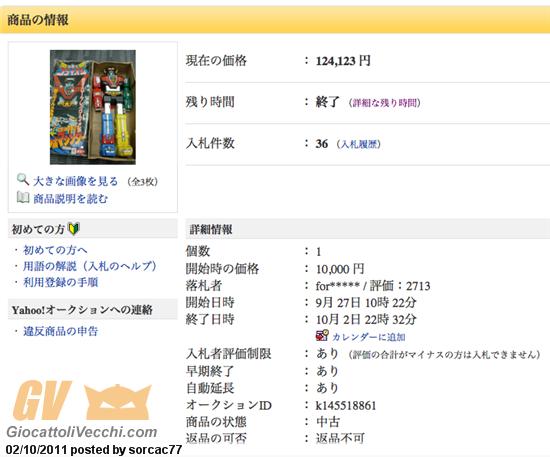Click the magnifying glass icon for larger images
Viewport: 550px width, 457px height.
(23, 180)
